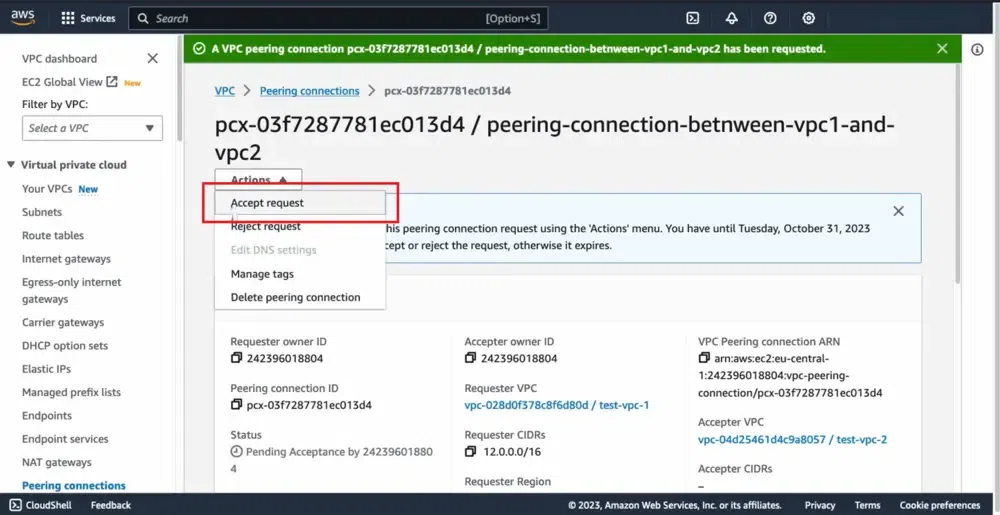Close the VPC sidebar navigation
Screen dimensions: 1000x515
[x=152, y=59]
